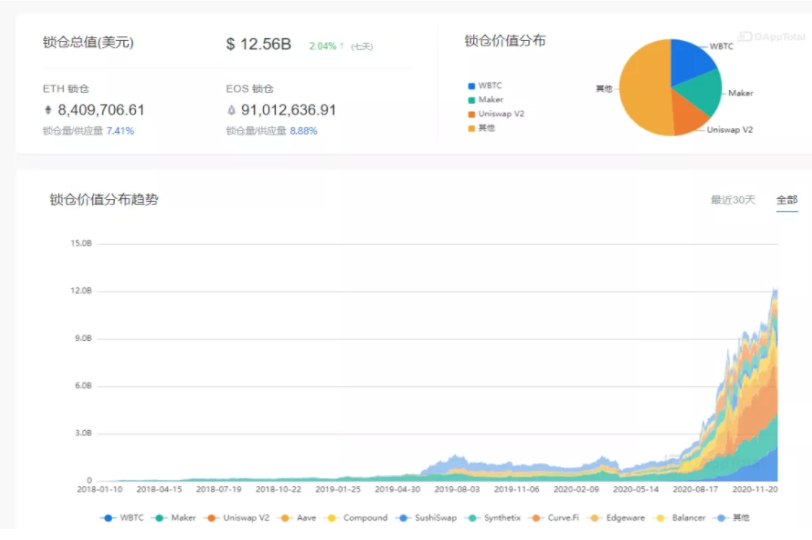This screenshot has width=812, height=540.
Task: Toggle Balancer series in the chart legend
Action: [x=680, y=518]
